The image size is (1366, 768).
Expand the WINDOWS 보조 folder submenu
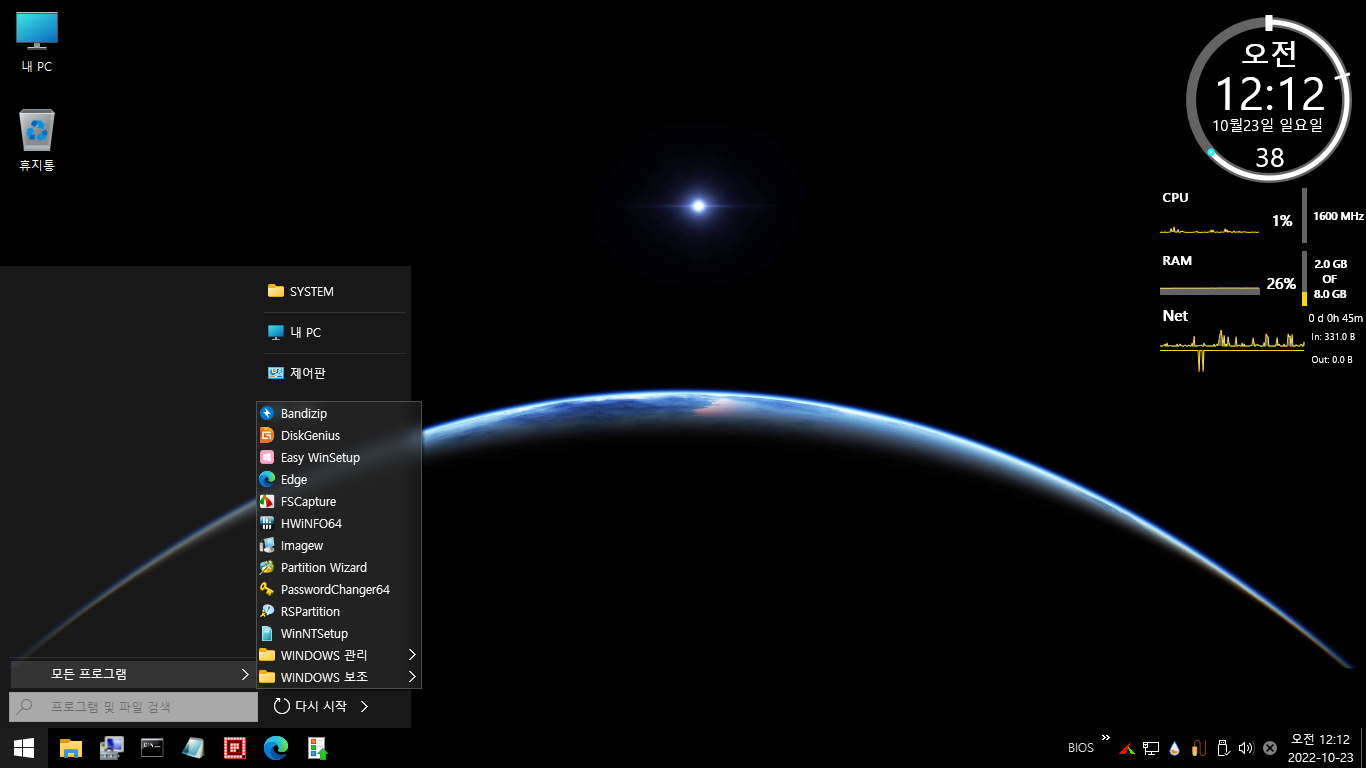[x=339, y=677]
